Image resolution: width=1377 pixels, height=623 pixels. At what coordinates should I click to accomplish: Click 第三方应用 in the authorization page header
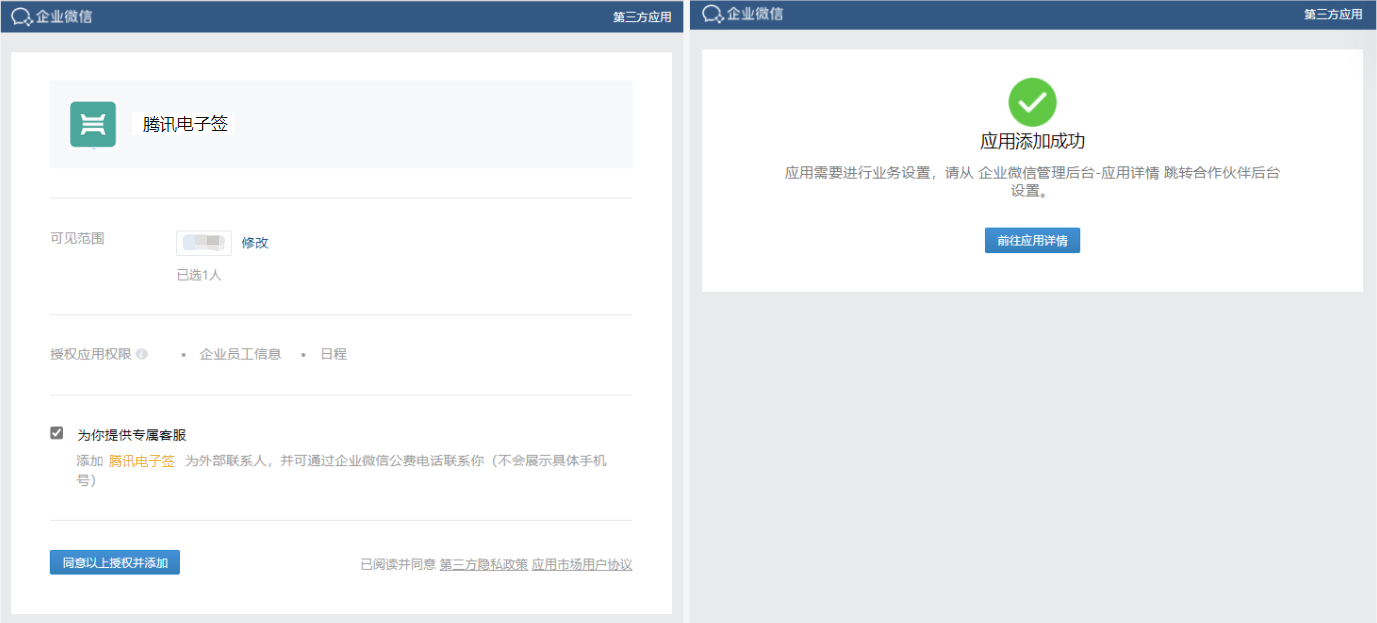641,17
